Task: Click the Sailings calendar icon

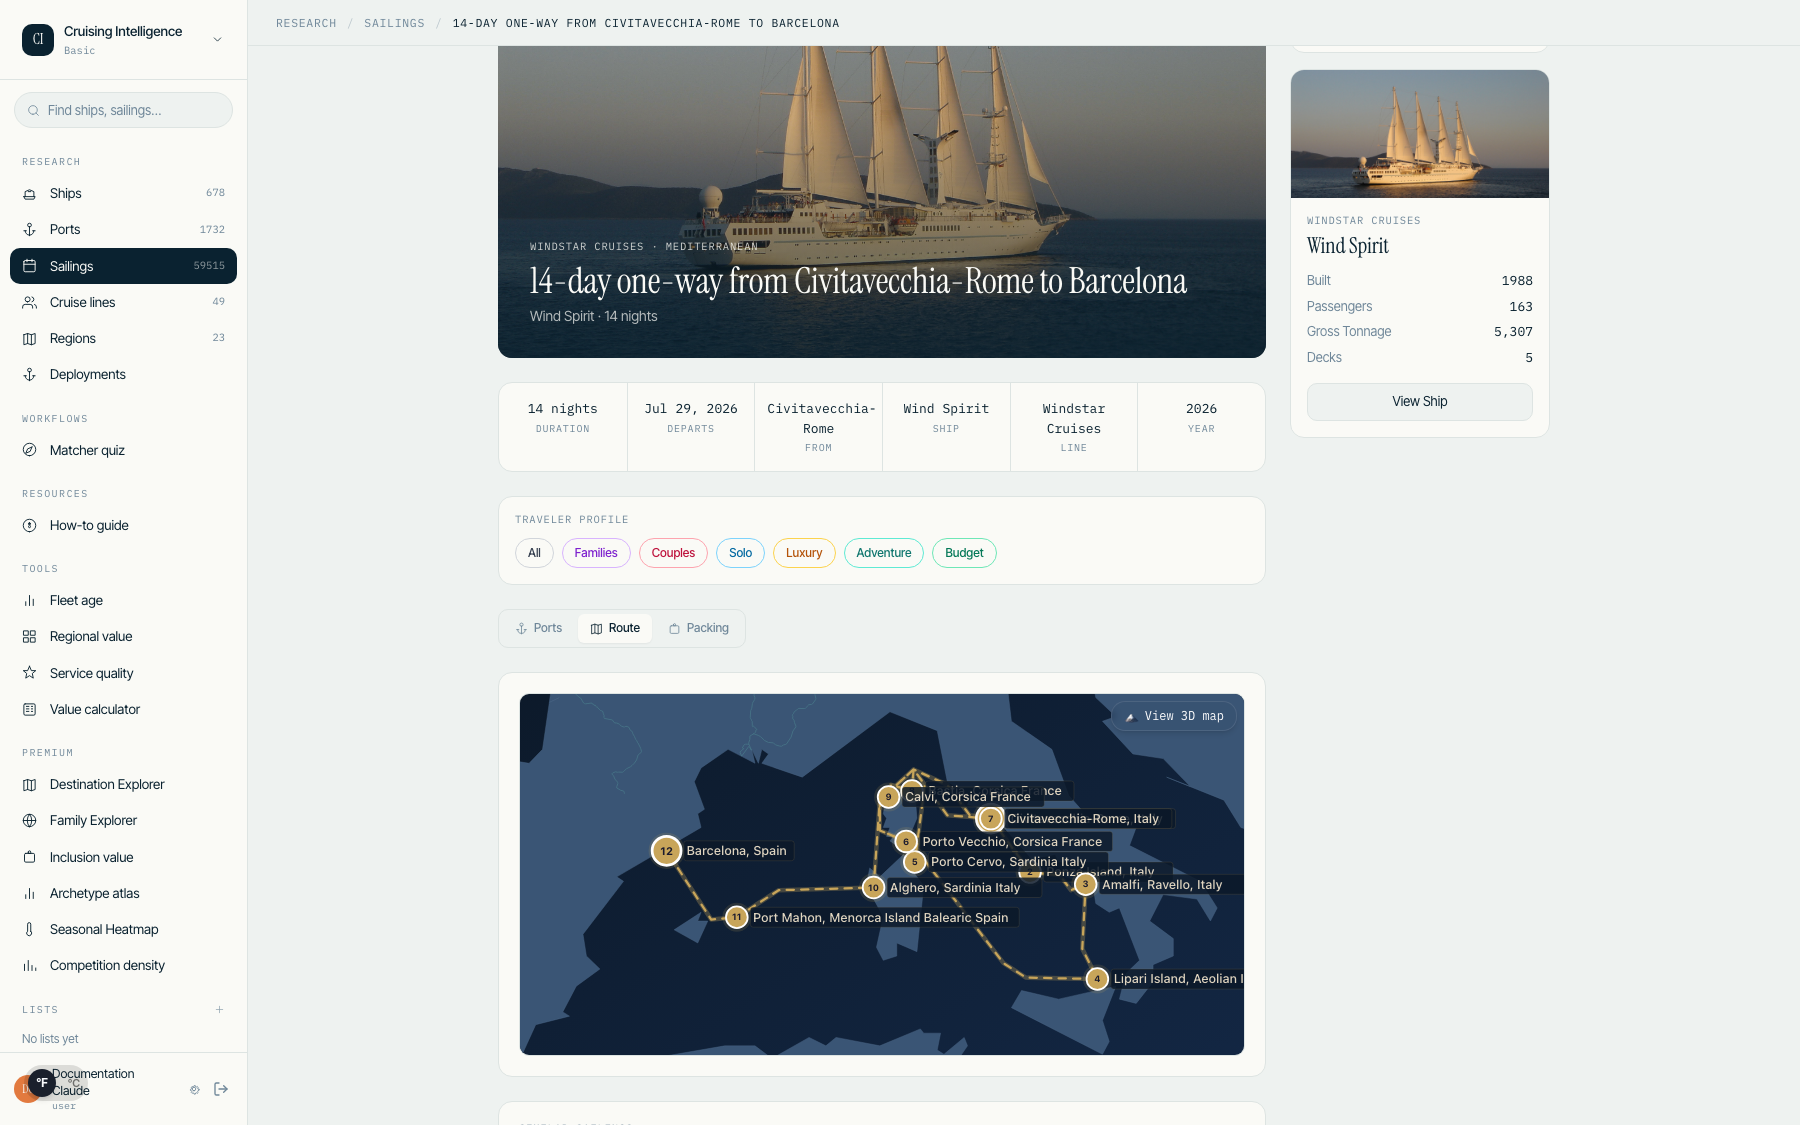Action: (30, 266)
